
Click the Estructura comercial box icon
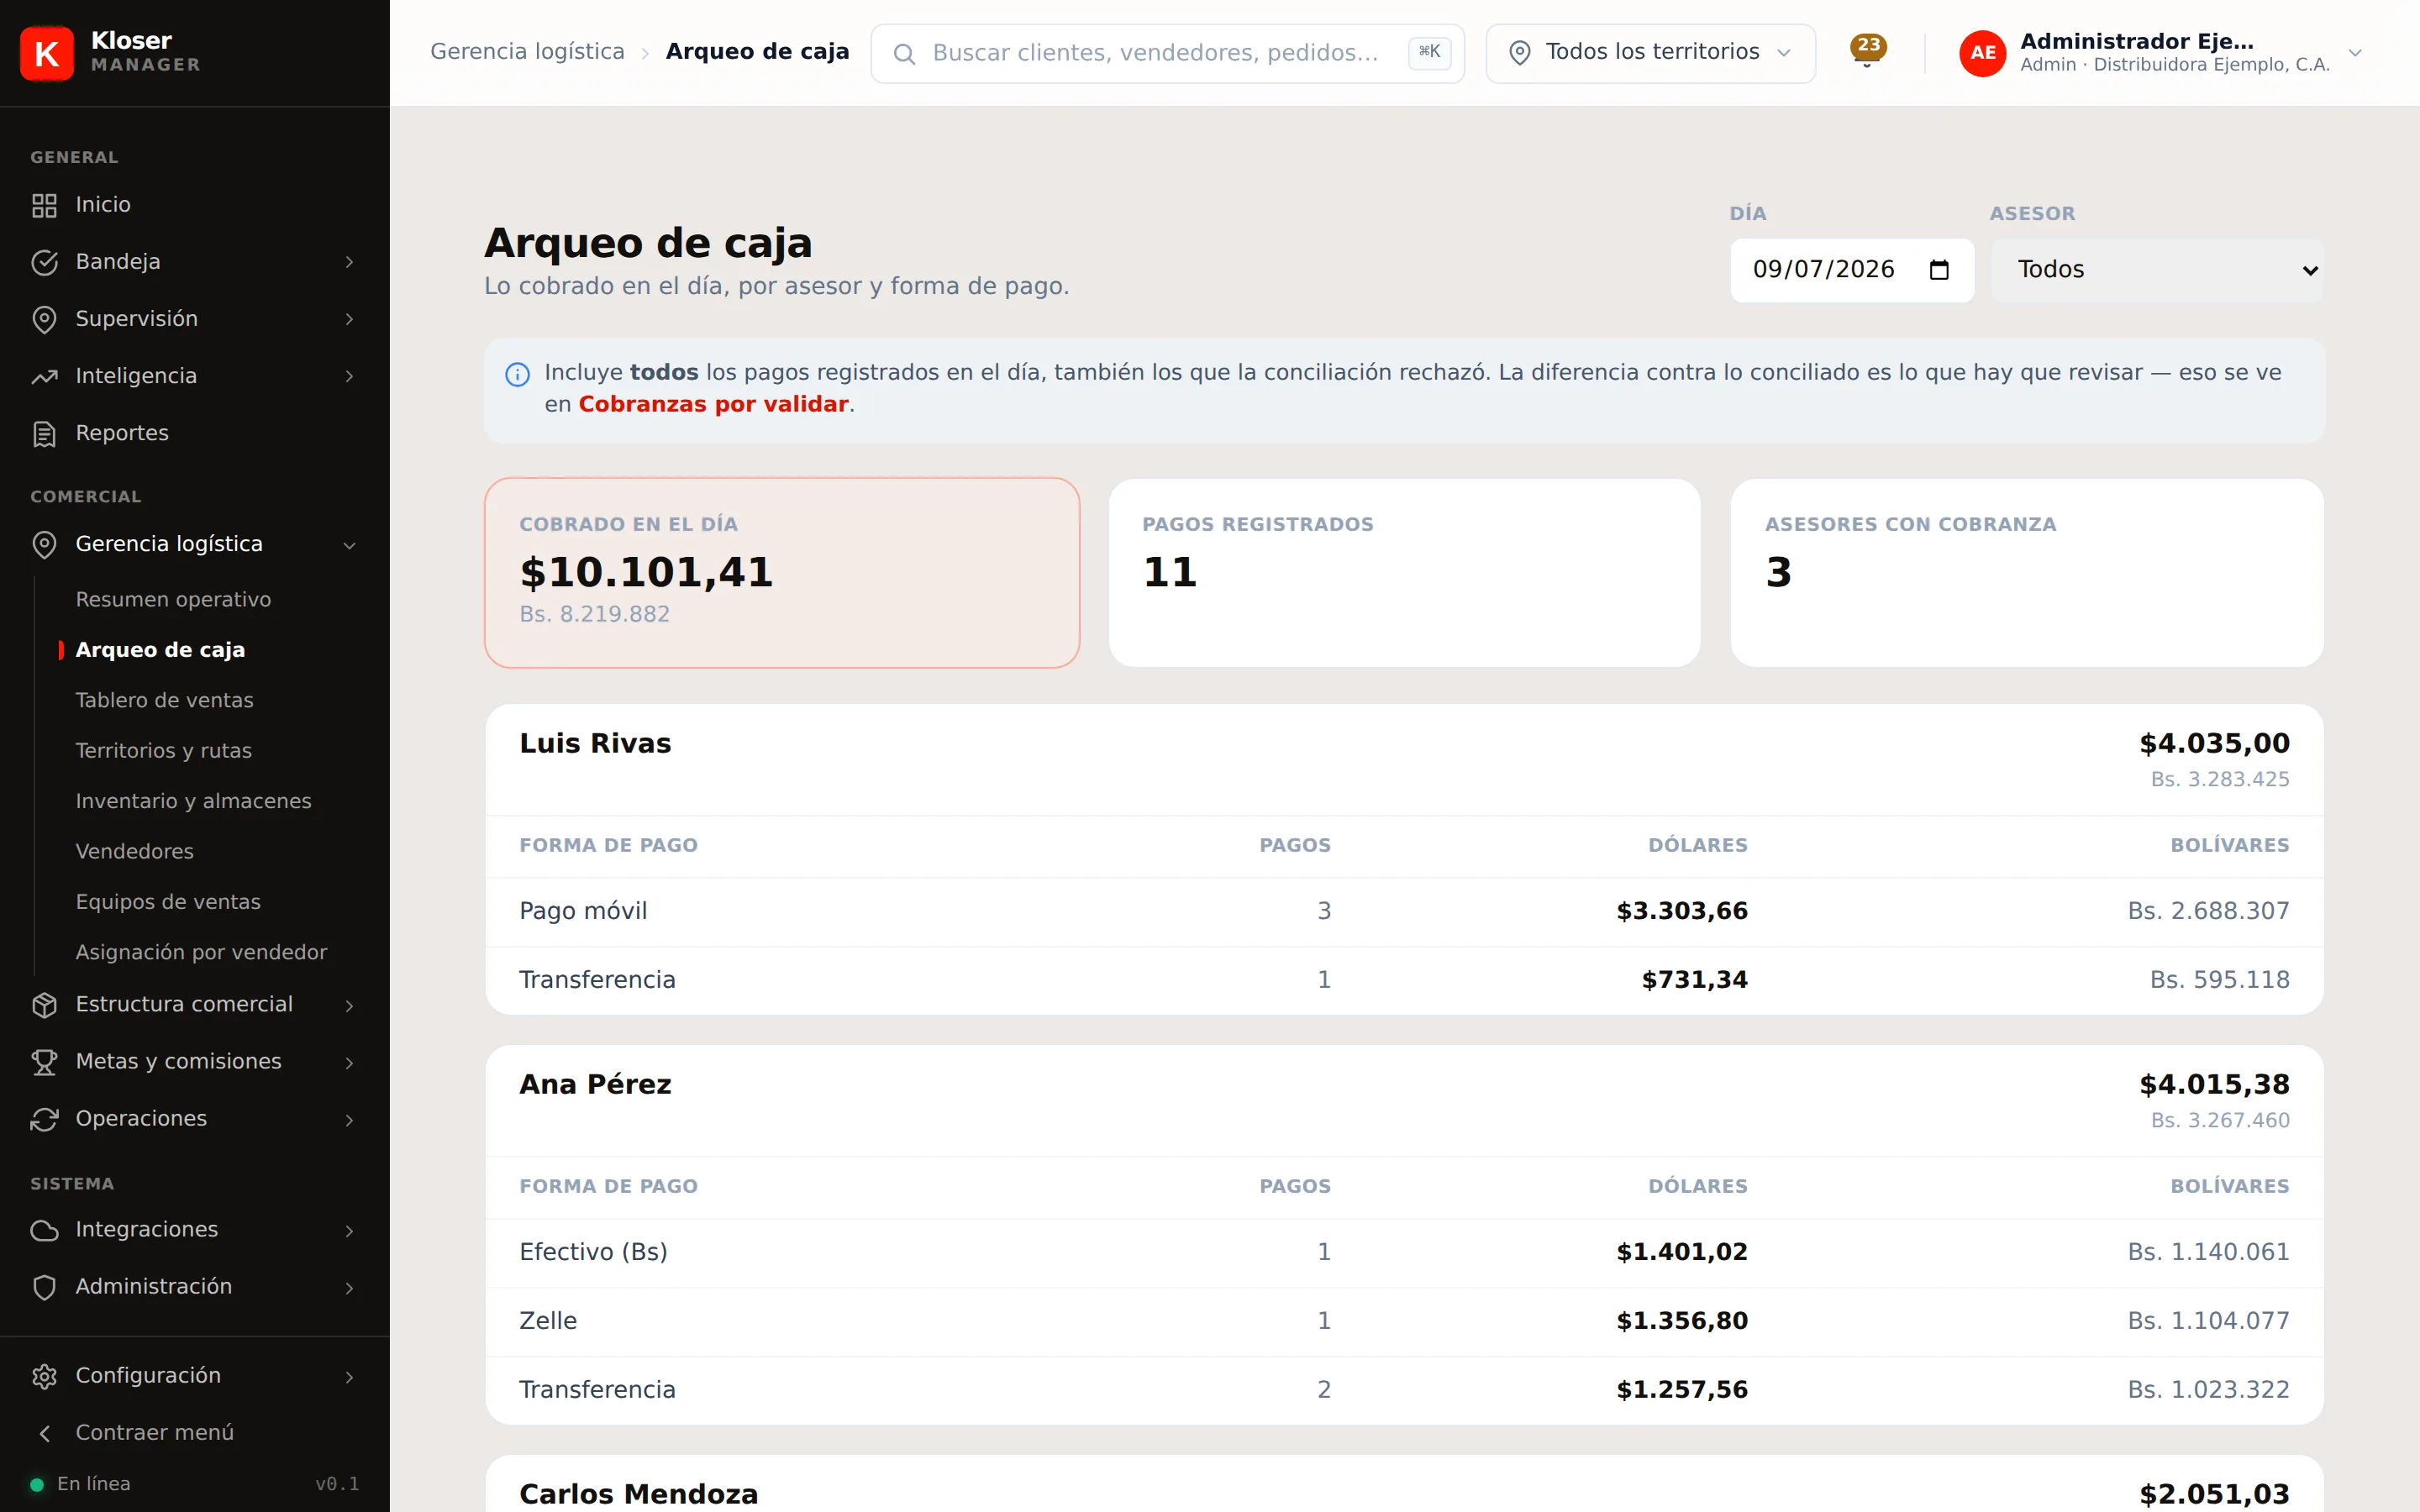[44, 1005]
